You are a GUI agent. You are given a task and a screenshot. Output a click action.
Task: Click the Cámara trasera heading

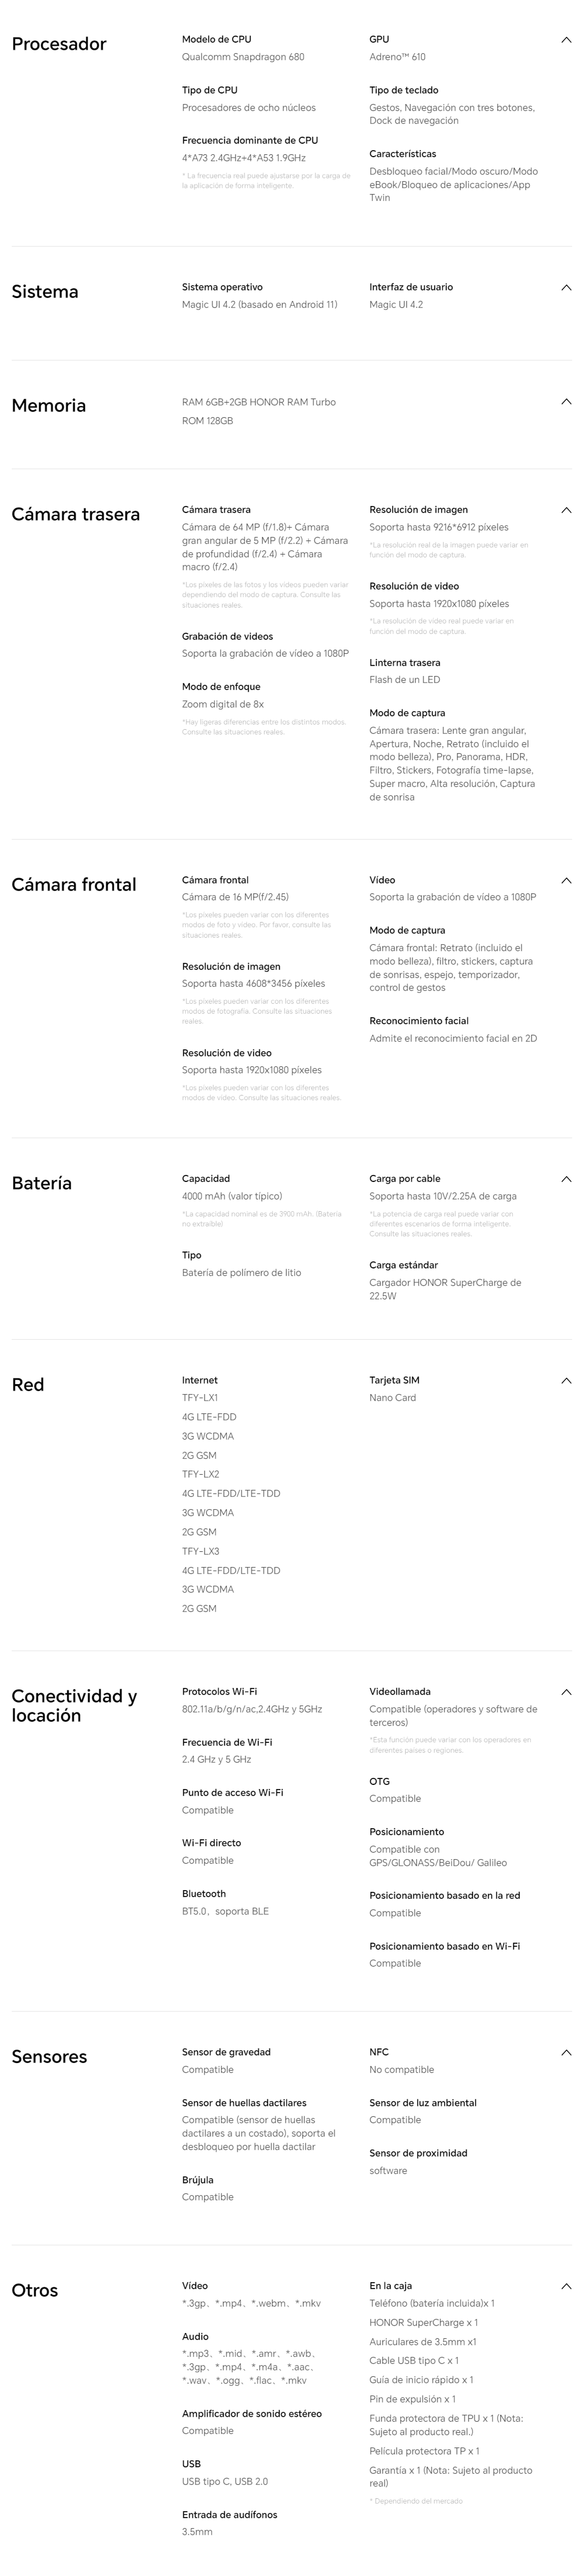(76, 515)
